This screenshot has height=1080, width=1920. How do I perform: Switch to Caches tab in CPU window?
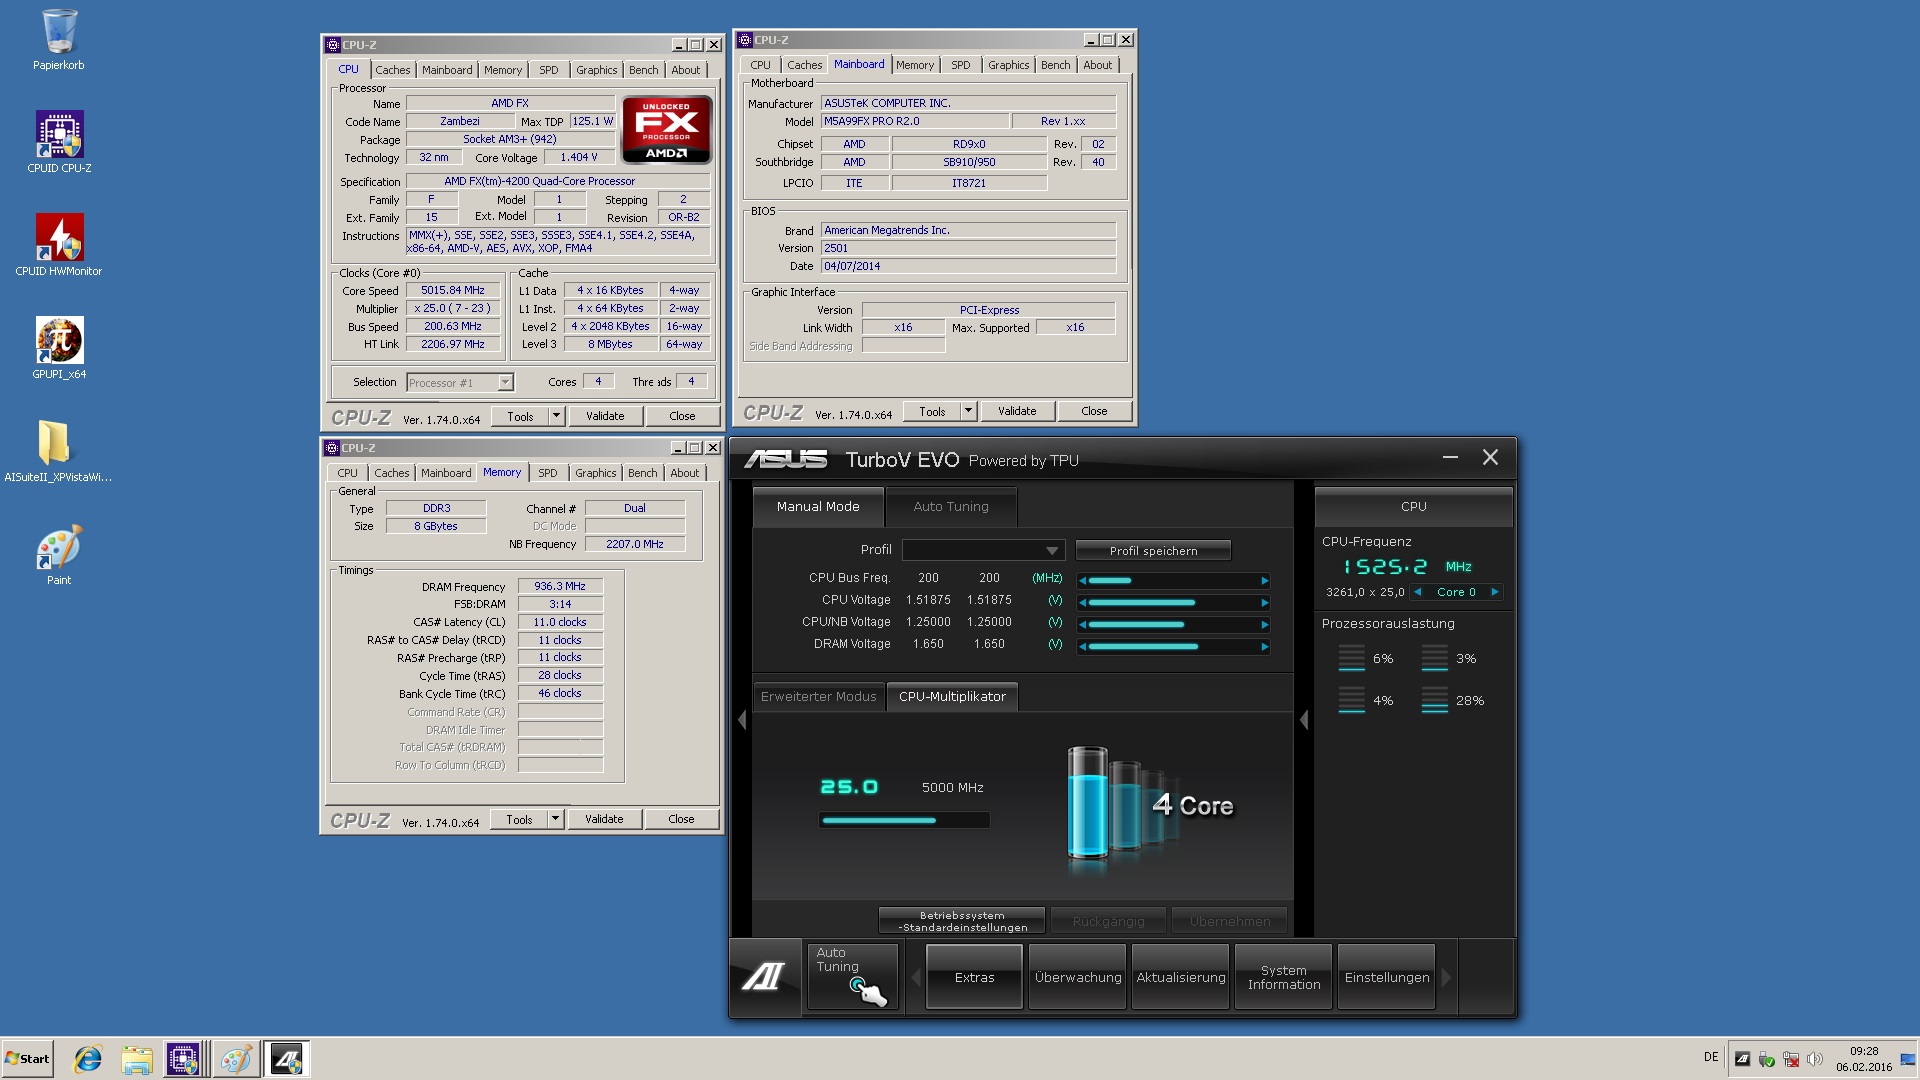pyautogui.click(x=392, y=70)
